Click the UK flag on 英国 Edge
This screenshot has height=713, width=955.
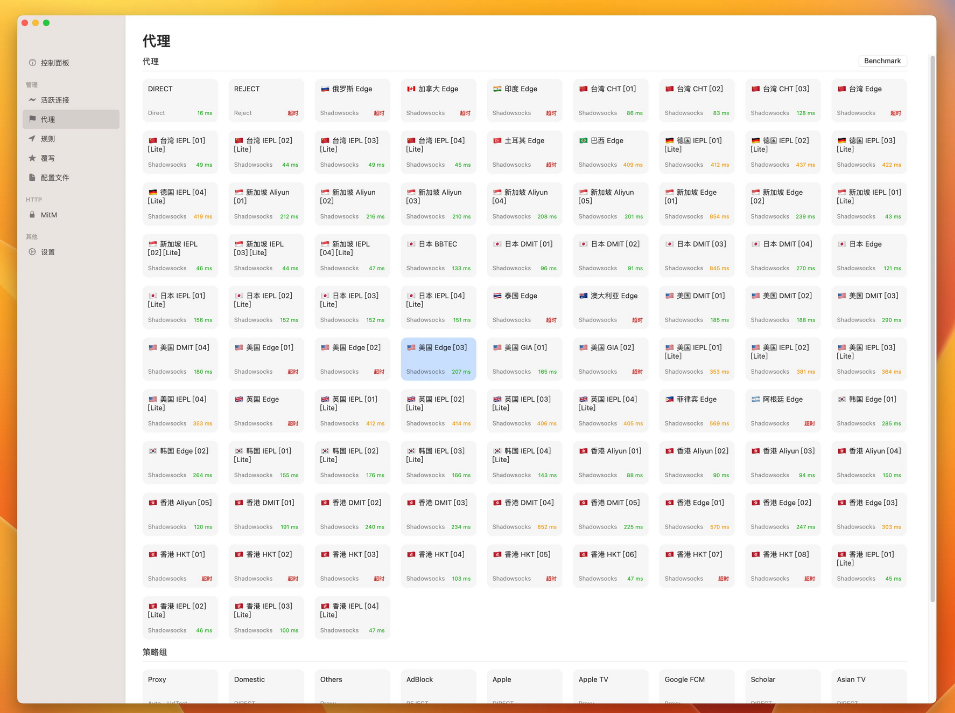click(x=239, y=399)
